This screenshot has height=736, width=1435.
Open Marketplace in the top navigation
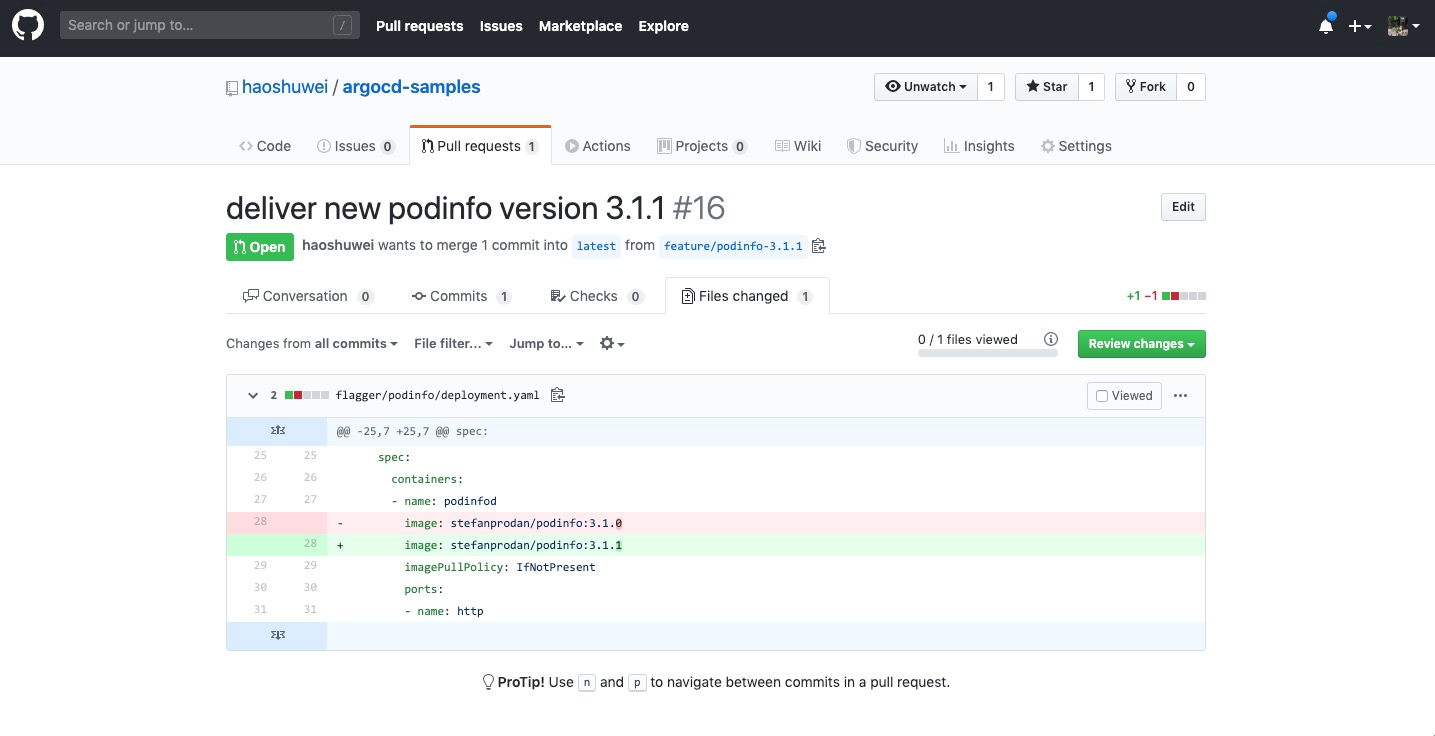pos(580,26)
